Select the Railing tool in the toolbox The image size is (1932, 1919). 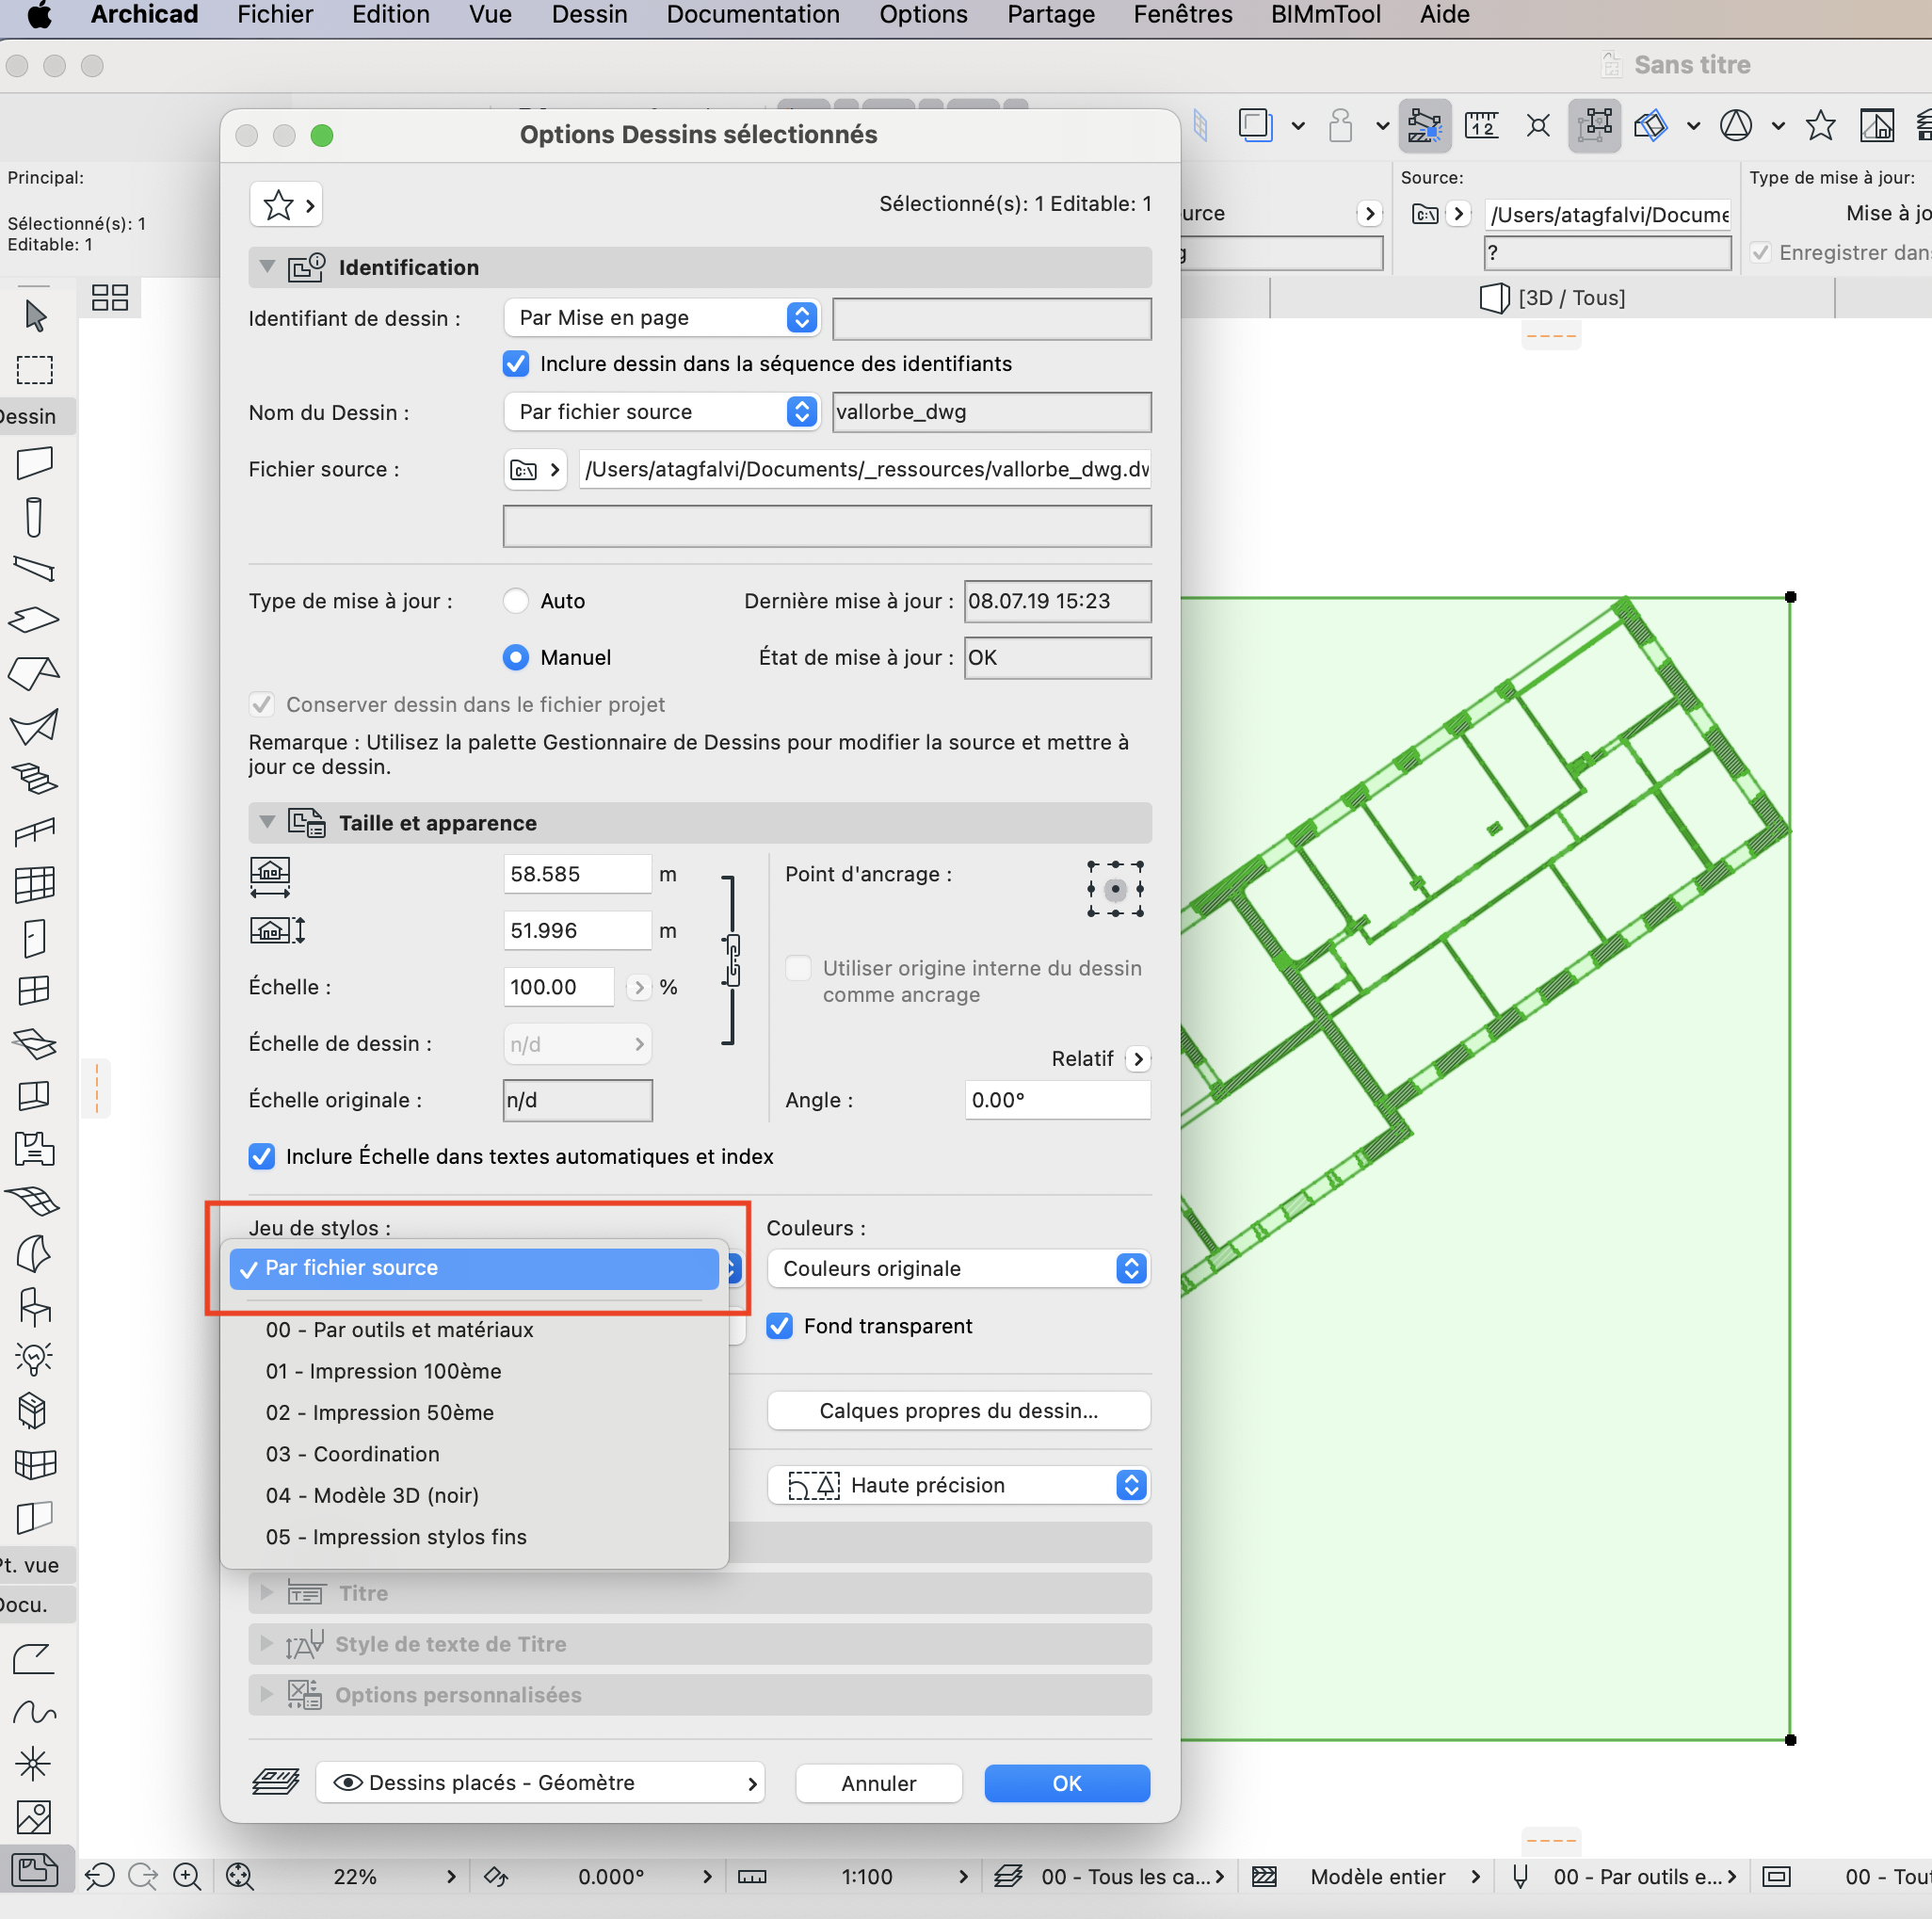point(35,831)
